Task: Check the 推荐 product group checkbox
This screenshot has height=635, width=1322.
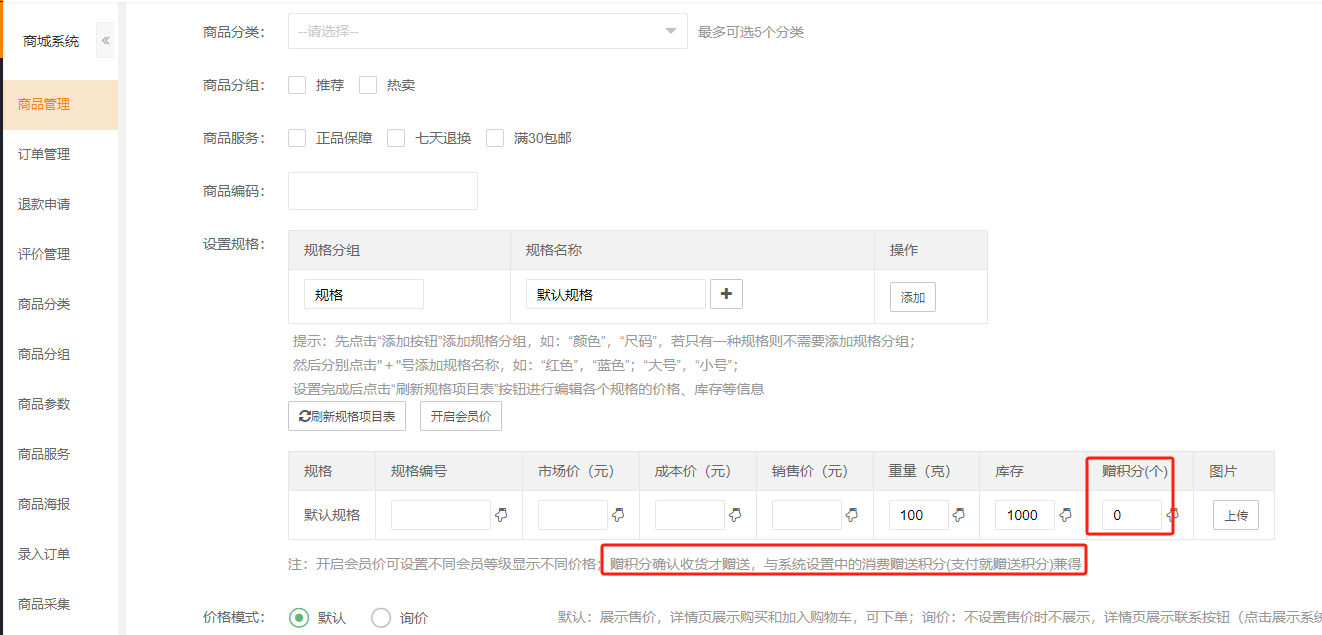Action: click(x=297, y=85)
